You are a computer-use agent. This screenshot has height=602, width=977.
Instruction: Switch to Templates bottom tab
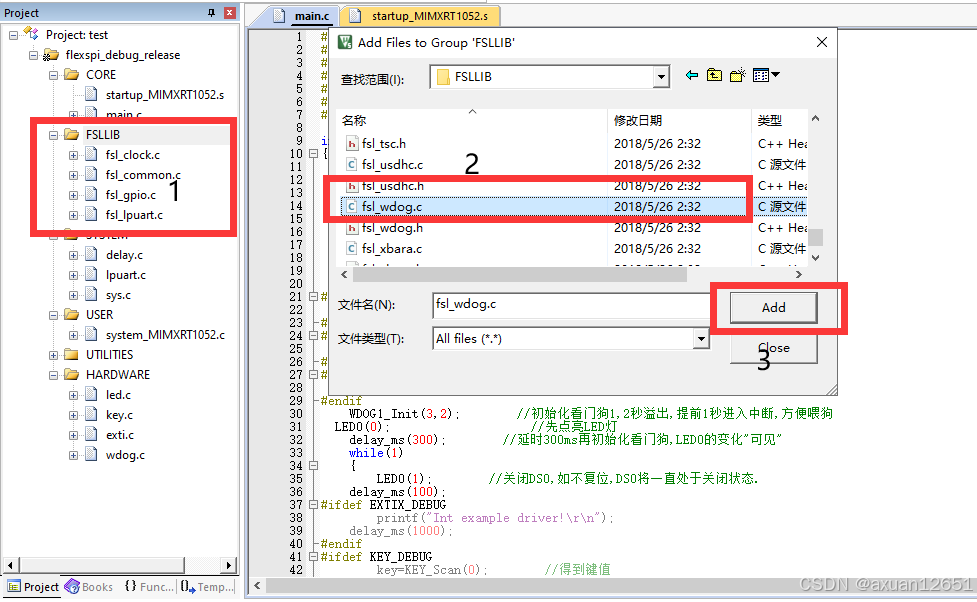click(x=207, y=587)
